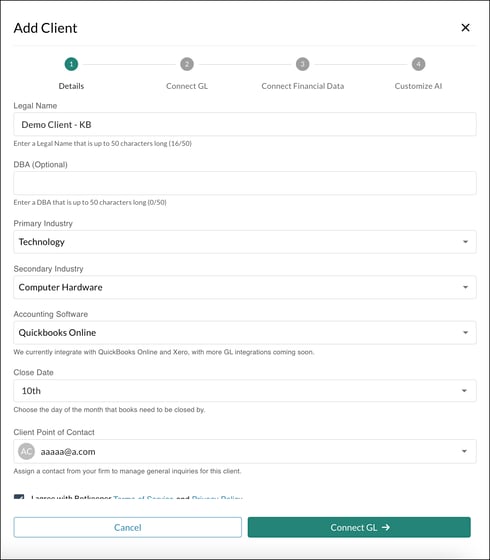Click the AC avatar next to aaaaa@a.com
Screen dimensions: 490x560
(26, 451)
